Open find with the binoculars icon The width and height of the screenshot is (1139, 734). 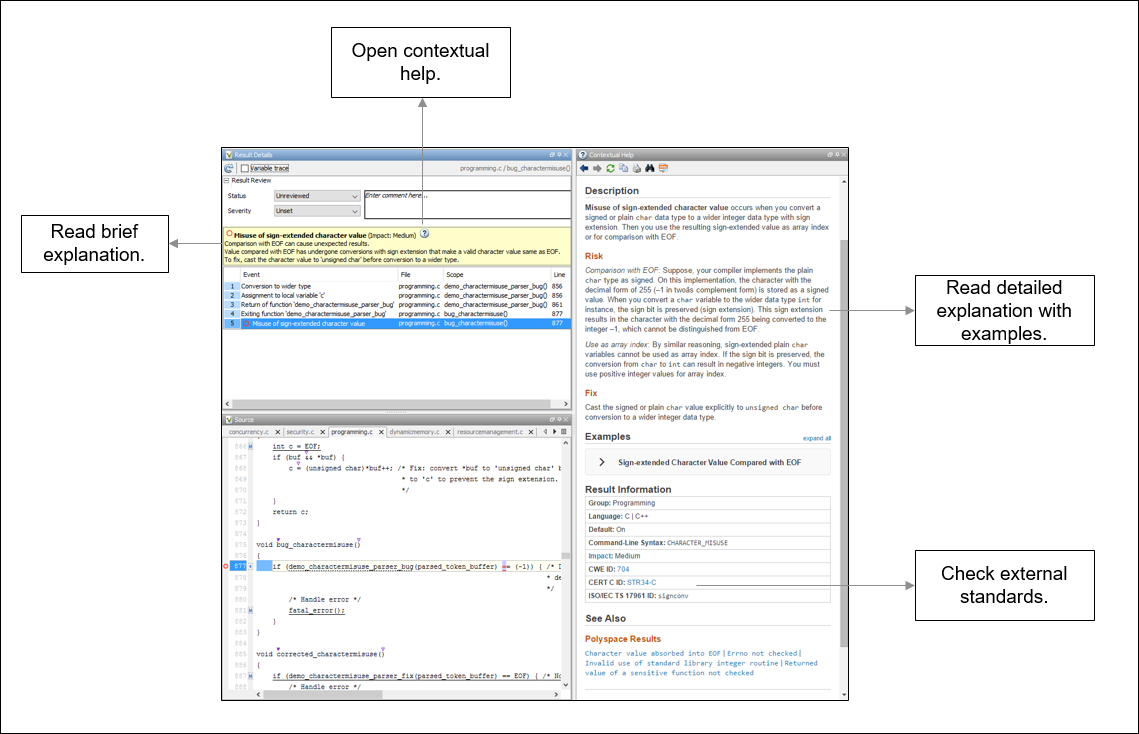[x=649, y=168]
